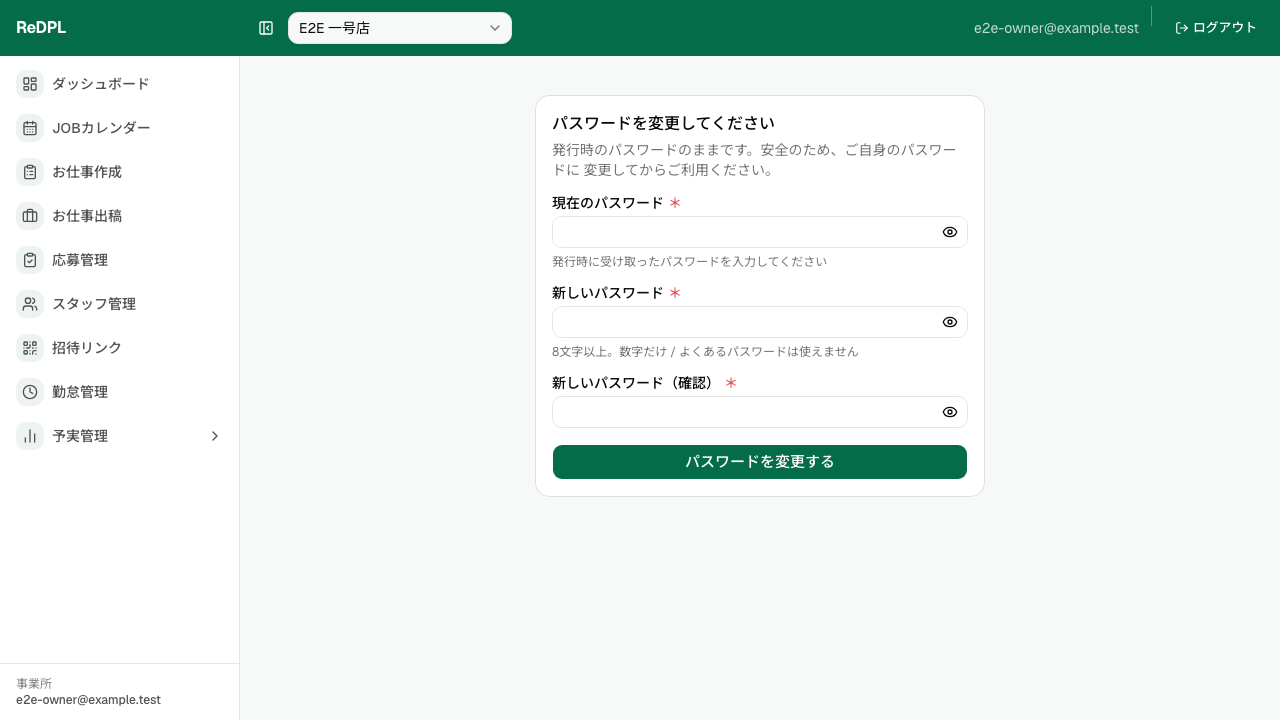Click the ダッシュボード grid icon
The width and height of the screenshot is (1280, 720).
click(x=30, y=84)
